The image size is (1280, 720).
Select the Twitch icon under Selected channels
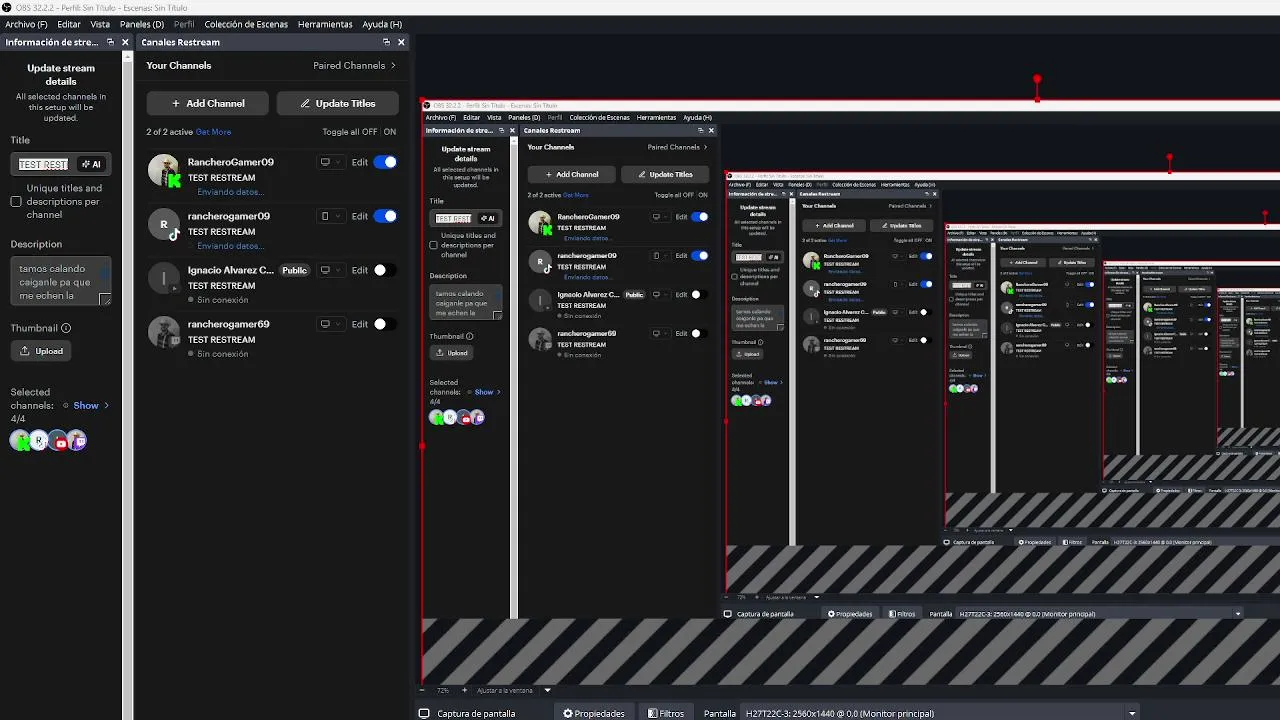coord(78,440)
